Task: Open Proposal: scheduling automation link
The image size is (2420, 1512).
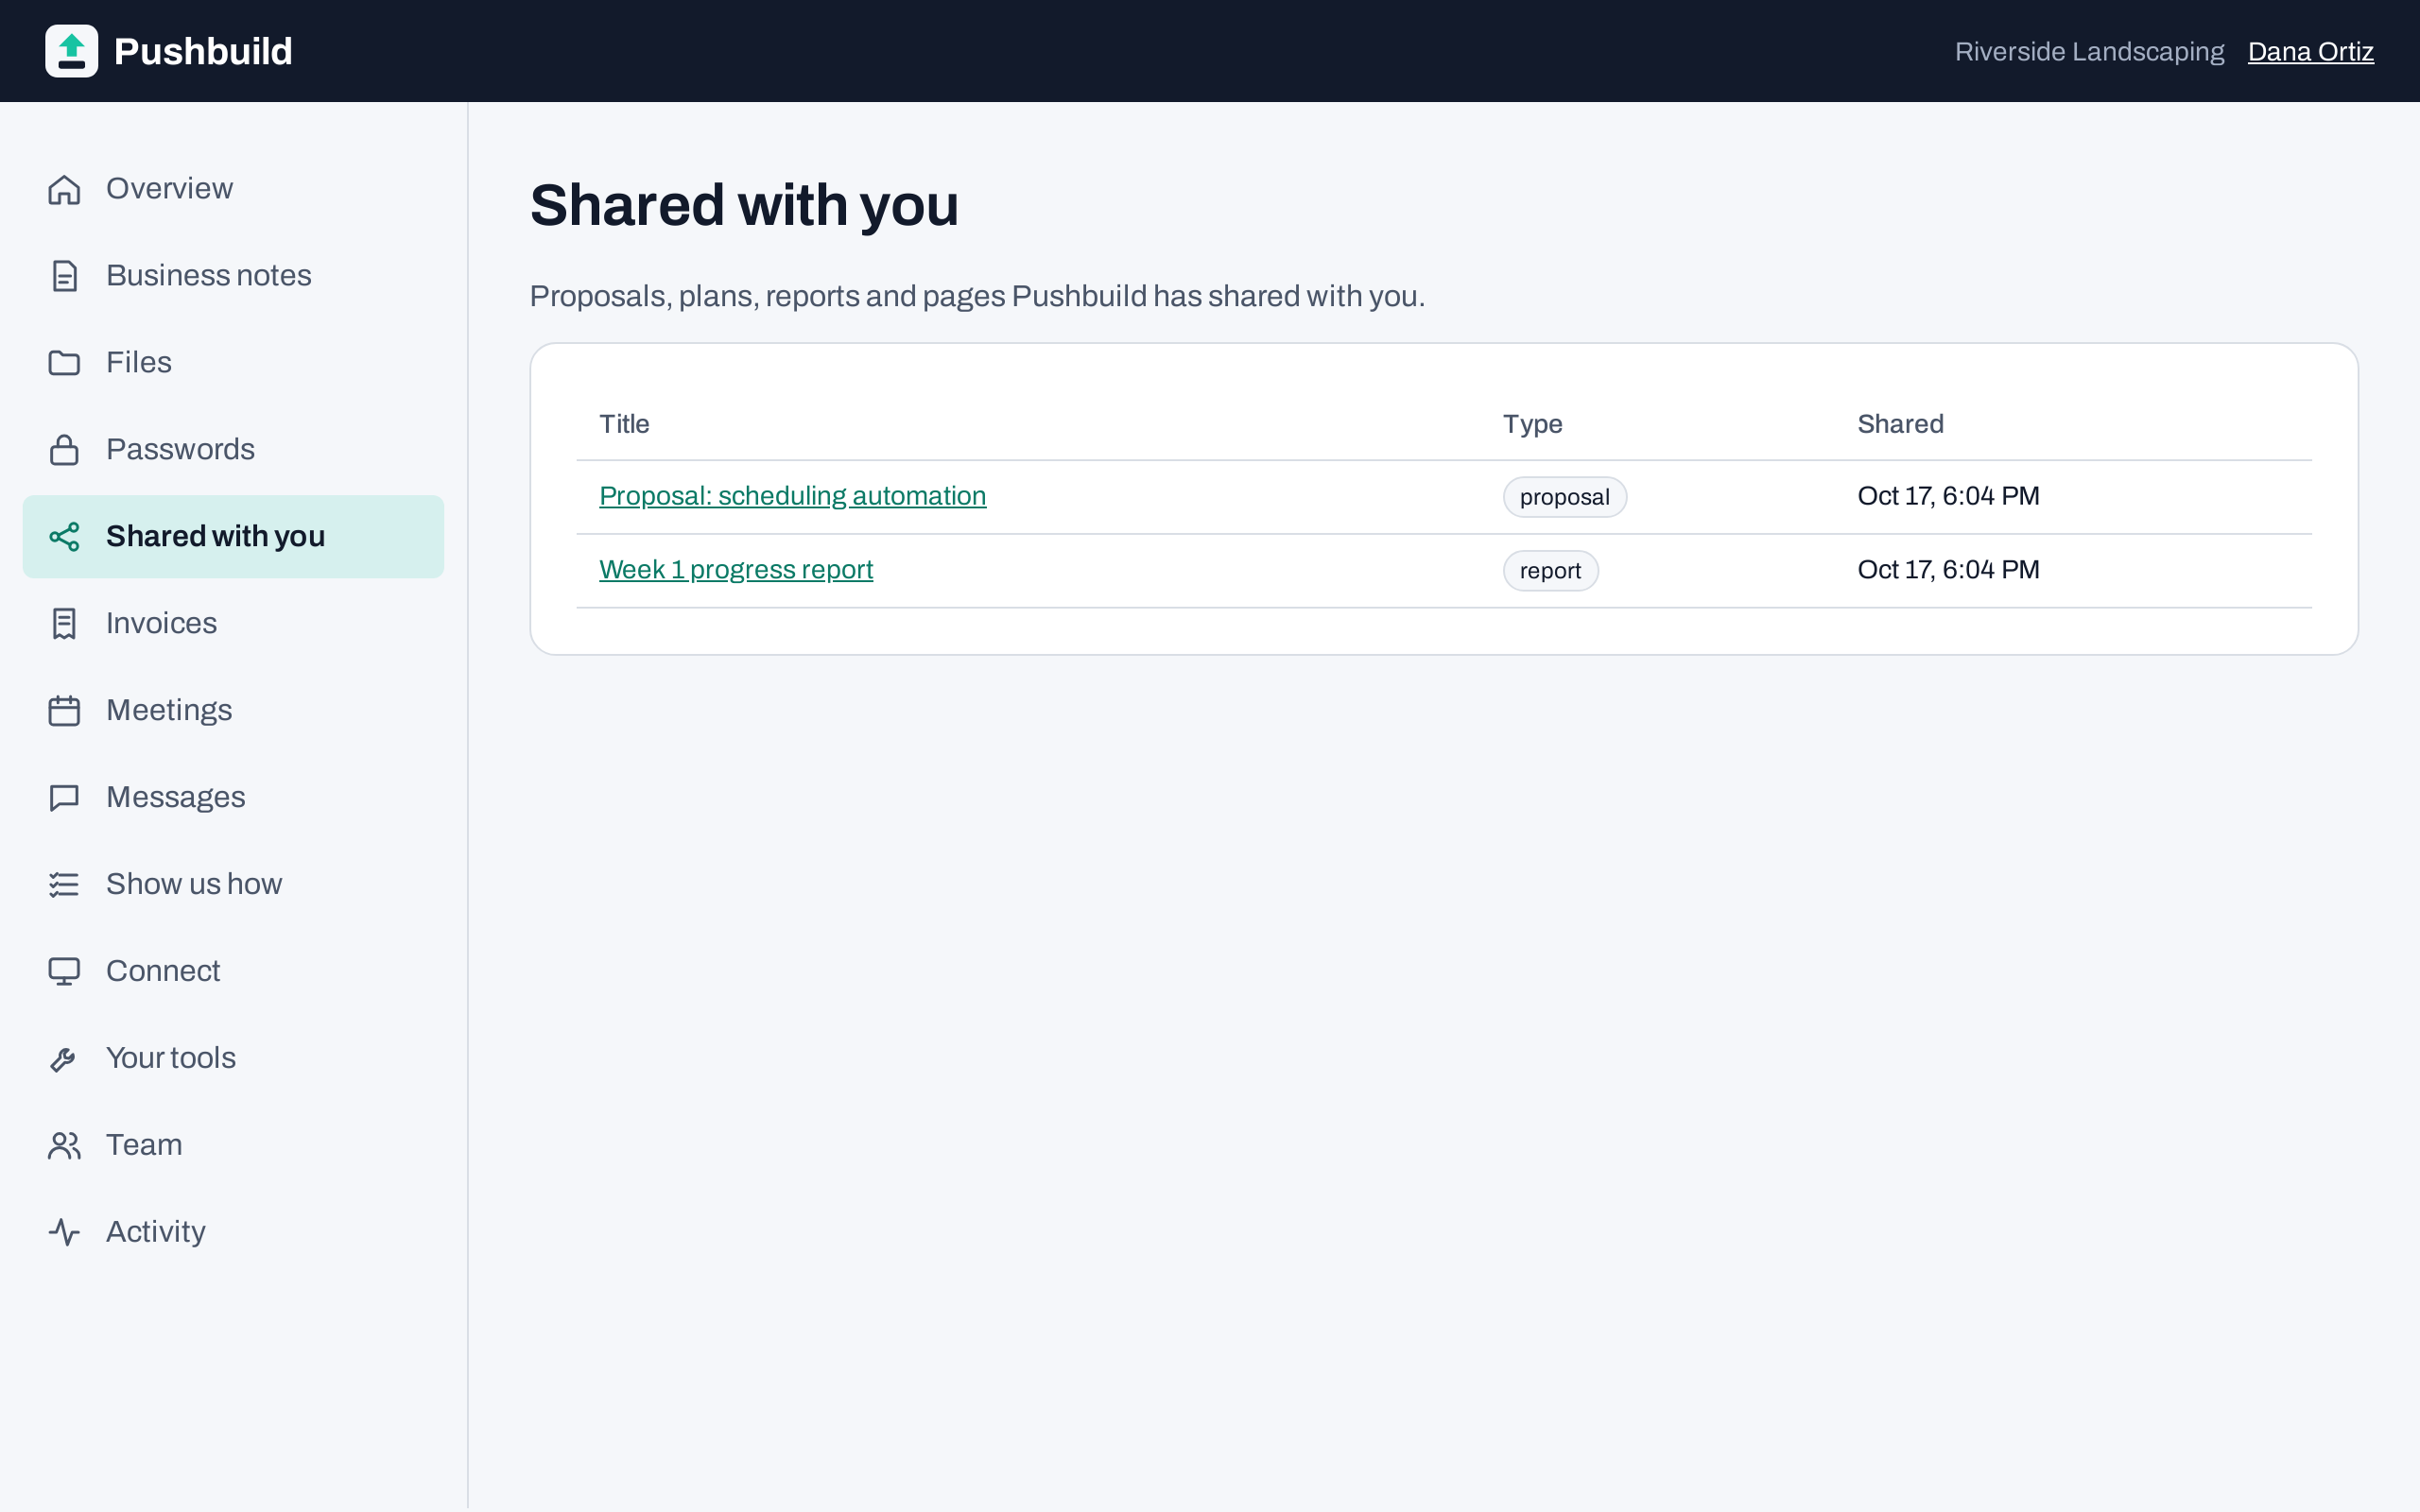Action: tap(792, 496)
